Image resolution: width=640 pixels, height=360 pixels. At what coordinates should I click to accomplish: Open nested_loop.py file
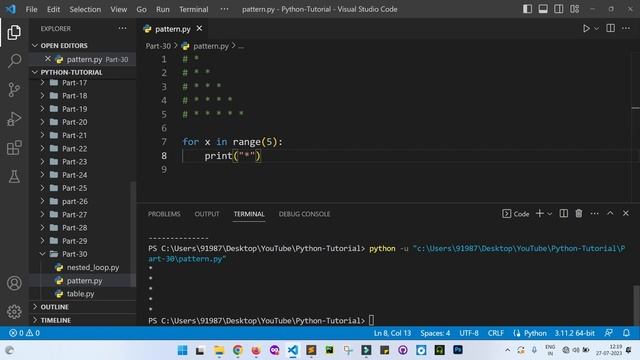[93, 267]
